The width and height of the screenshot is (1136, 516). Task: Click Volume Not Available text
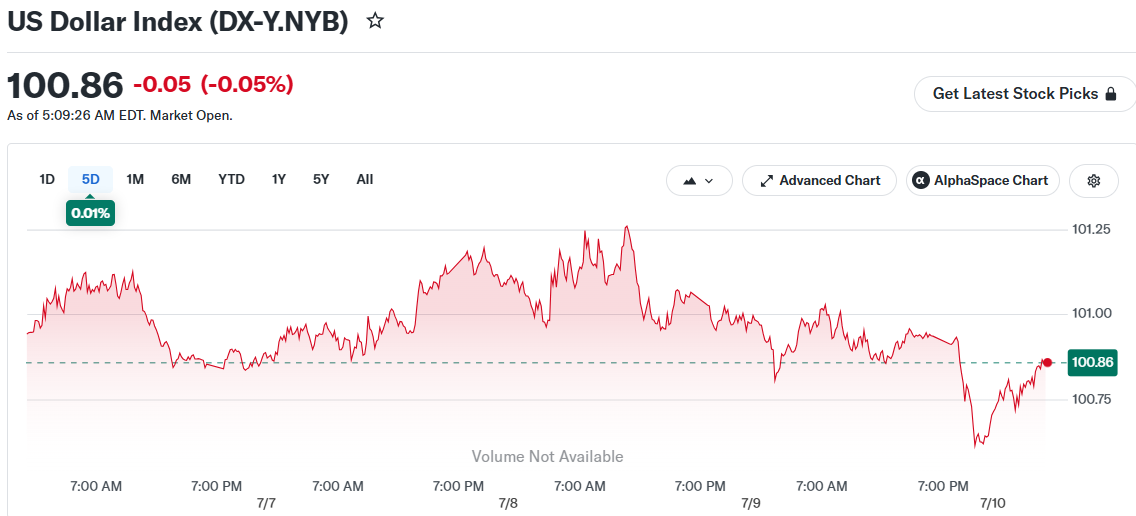(x=548, y=457)
